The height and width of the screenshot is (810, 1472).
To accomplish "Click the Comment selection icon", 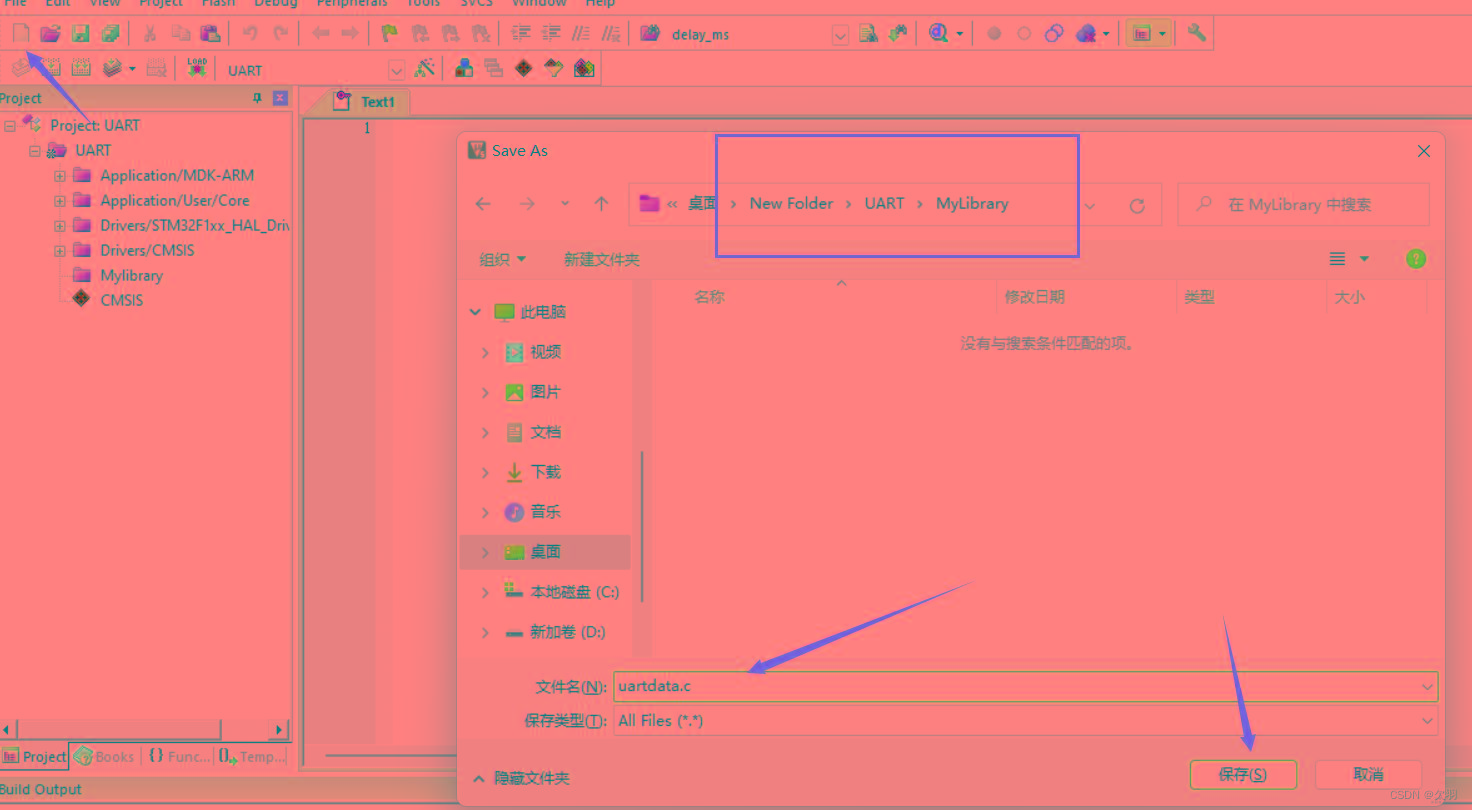I will tap(581, 34).
